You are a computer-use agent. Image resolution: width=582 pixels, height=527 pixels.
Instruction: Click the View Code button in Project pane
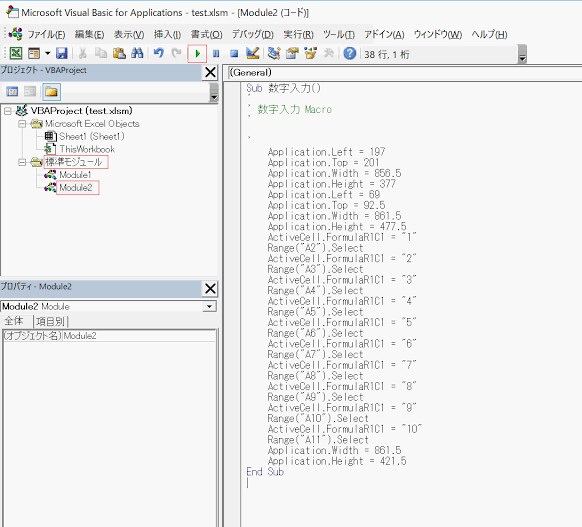(12, 92)
